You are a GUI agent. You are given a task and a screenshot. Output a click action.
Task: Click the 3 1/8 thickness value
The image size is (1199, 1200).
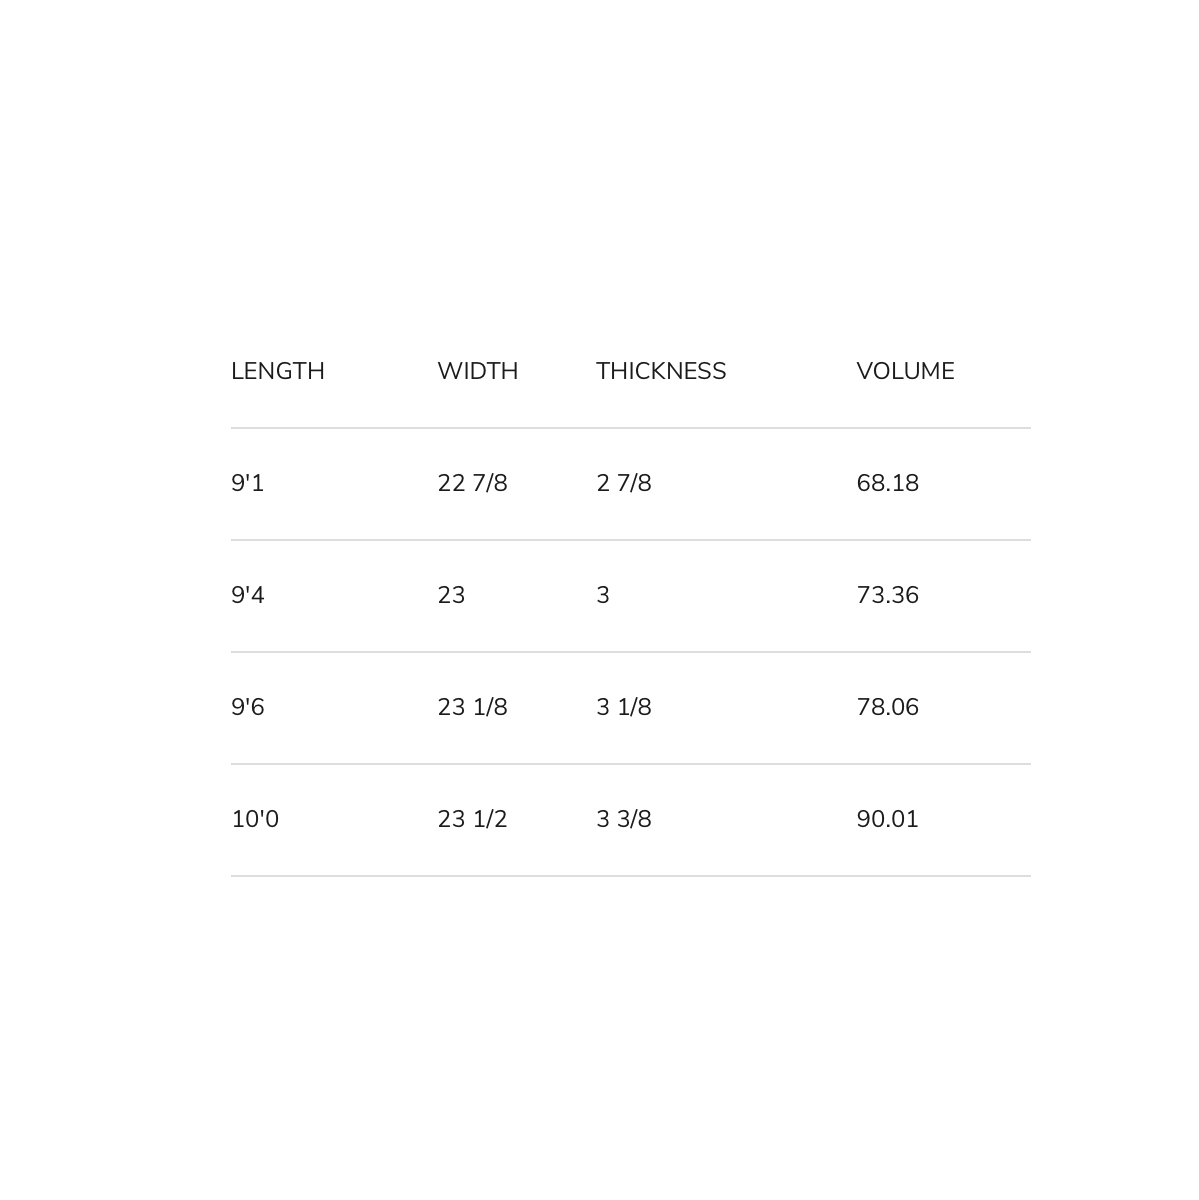(624, 707)
